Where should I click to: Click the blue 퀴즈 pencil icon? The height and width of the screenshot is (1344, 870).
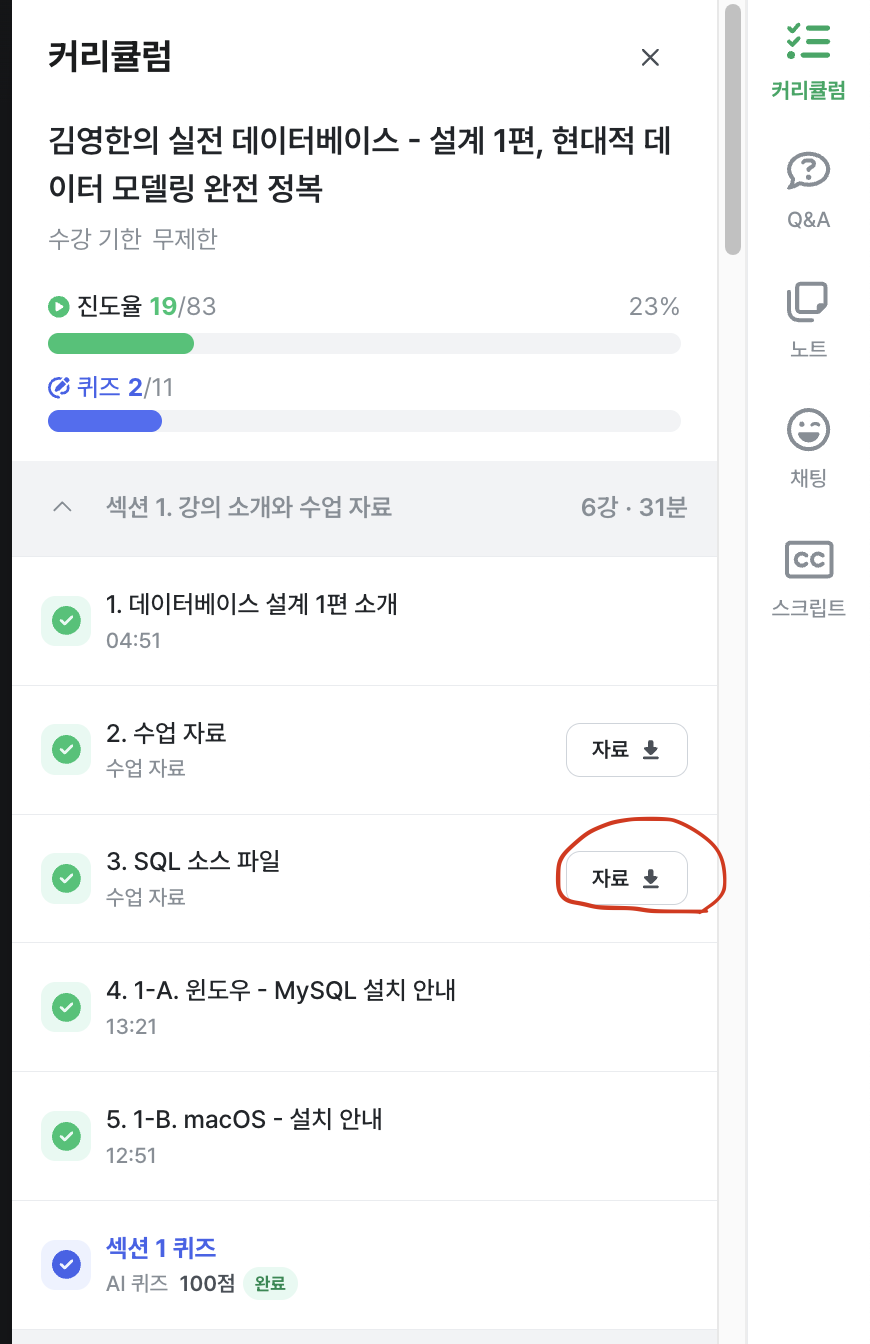59,387
